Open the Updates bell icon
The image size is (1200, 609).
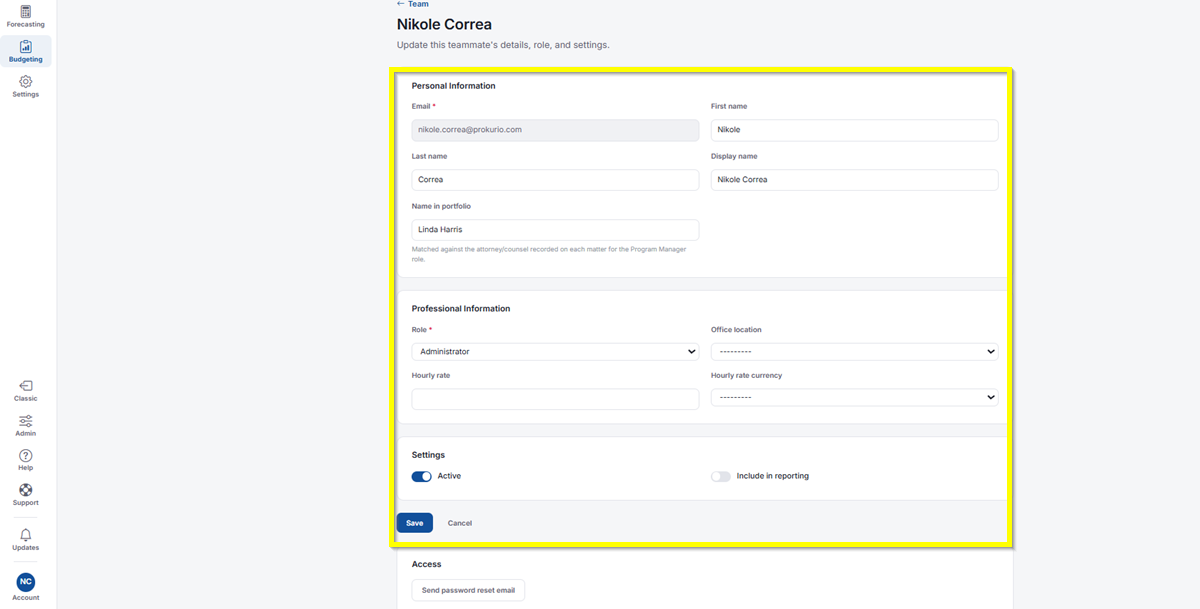(x=25, y=536)
